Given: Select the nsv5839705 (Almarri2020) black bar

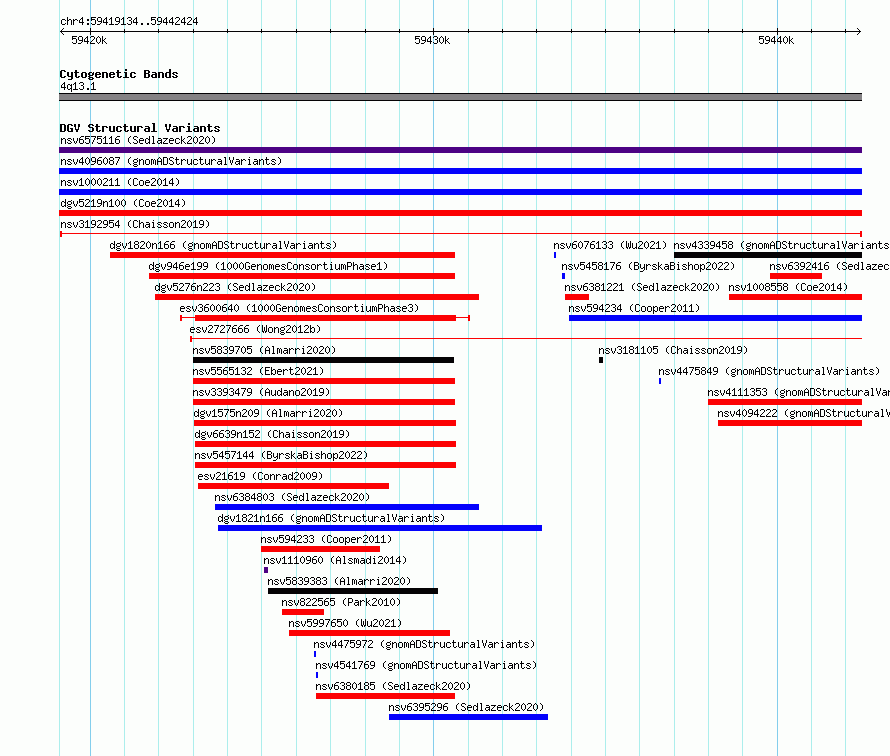Looking at the screenshot, I should [x=324, y=360].
